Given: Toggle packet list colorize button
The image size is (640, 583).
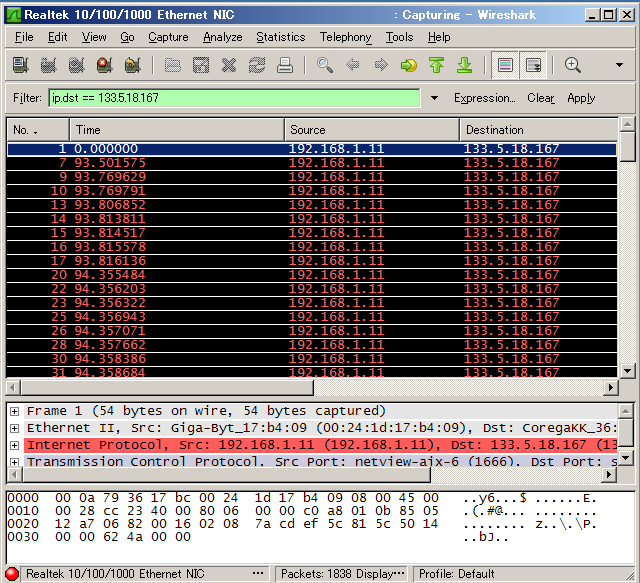Looking at the screenshot, I should pos(505,65).
